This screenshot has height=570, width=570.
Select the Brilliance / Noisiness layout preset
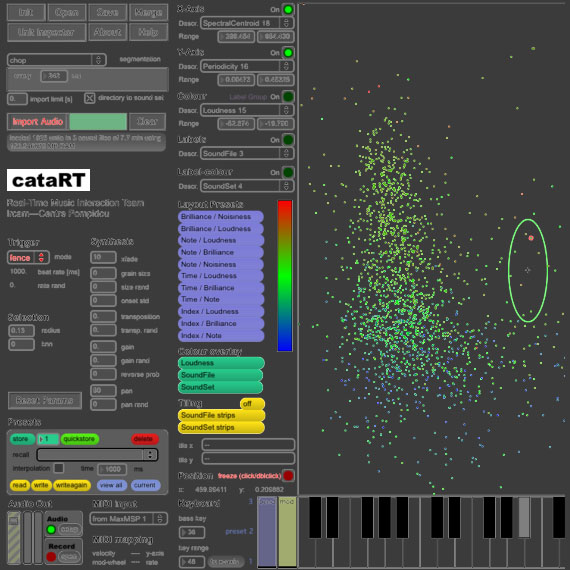point(221,217)
